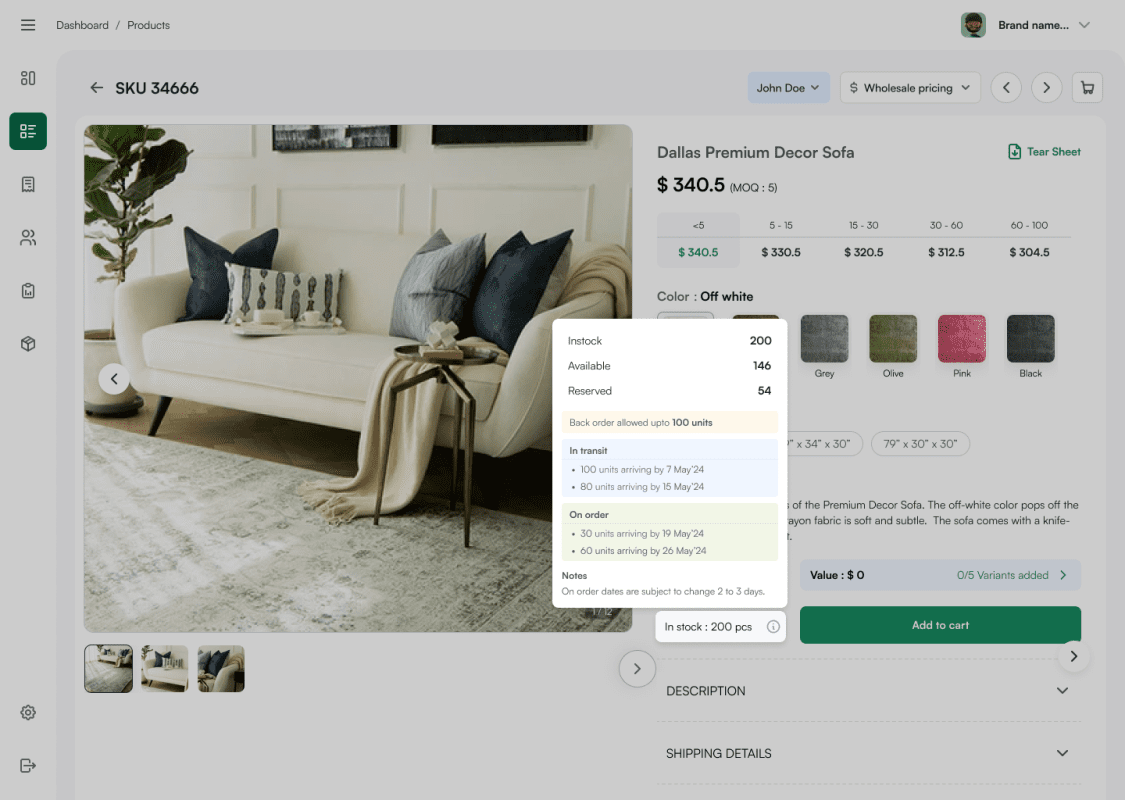Click the logout icon at sidebar bottom
The width and height of the screenshot is (1125, 800).
click(27, 765)
